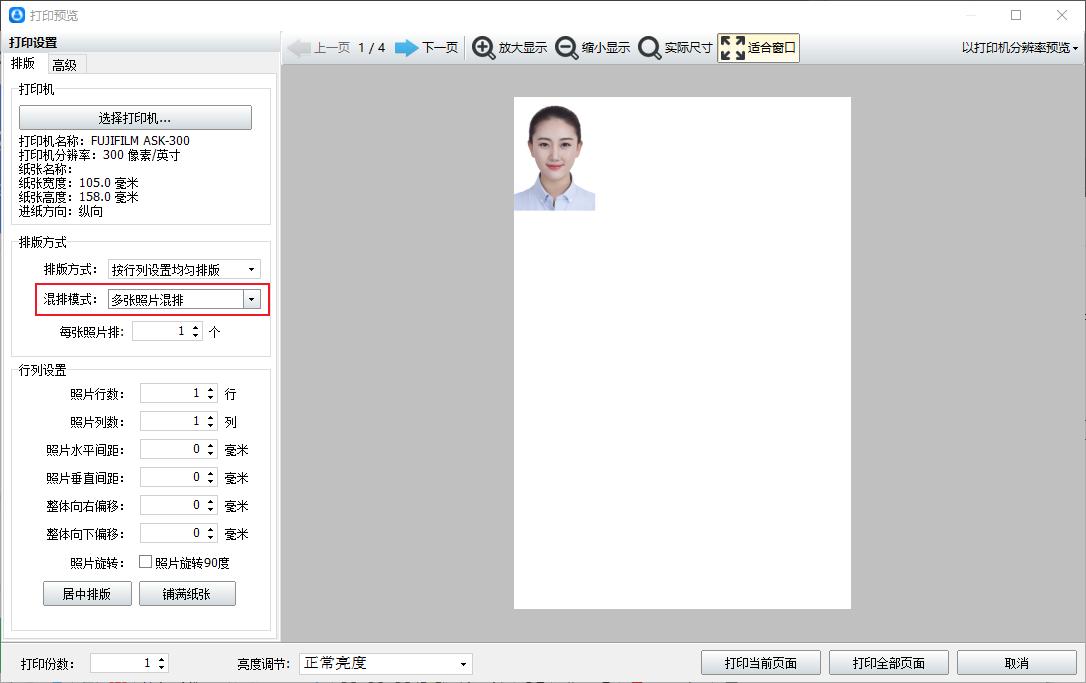Click the 打印全部页面 print all pages button
The height and width of the screenshot is (683, 1086).
pyautogui.click(x=889, y=661)
